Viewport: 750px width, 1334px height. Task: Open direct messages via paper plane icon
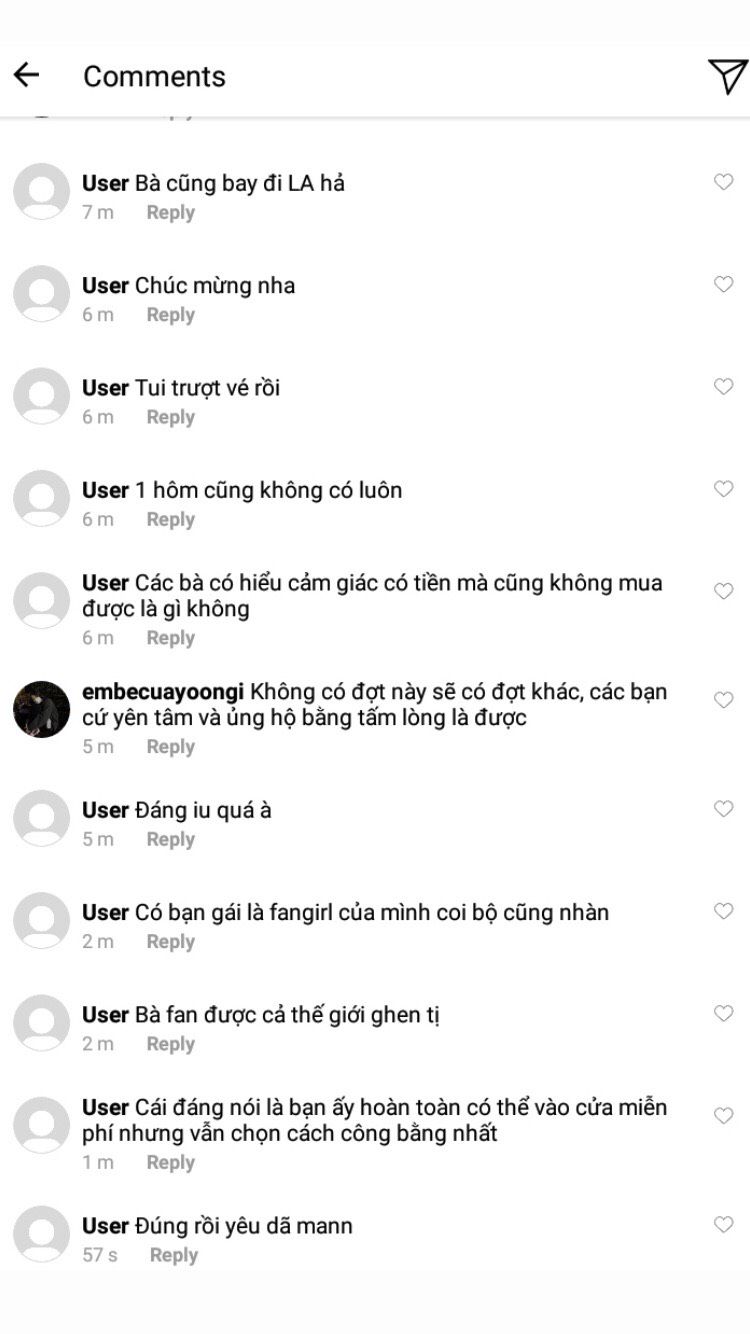tap(727, 76)
